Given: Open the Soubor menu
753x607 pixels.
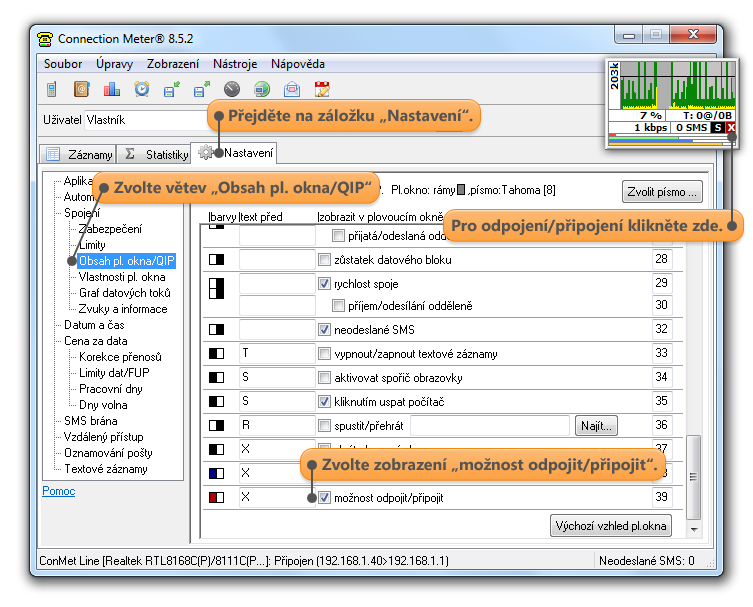Looking at the screenshot, I should click(x=63, y=64).
